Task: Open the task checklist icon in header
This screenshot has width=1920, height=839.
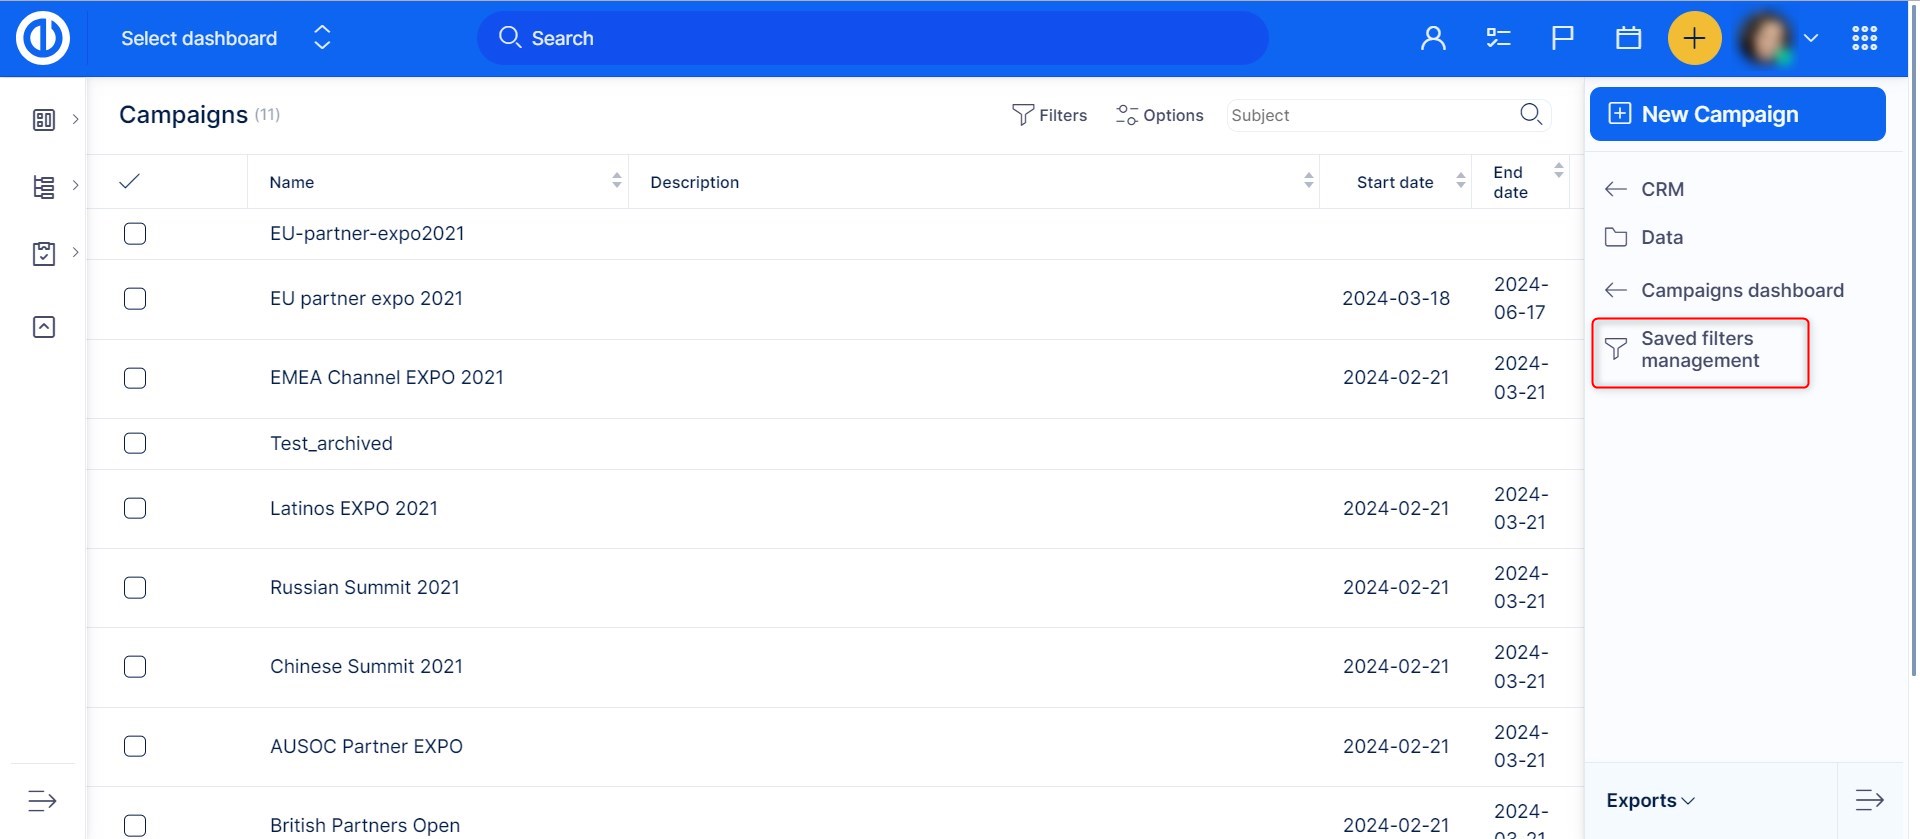Action: tap(1498, 38)
